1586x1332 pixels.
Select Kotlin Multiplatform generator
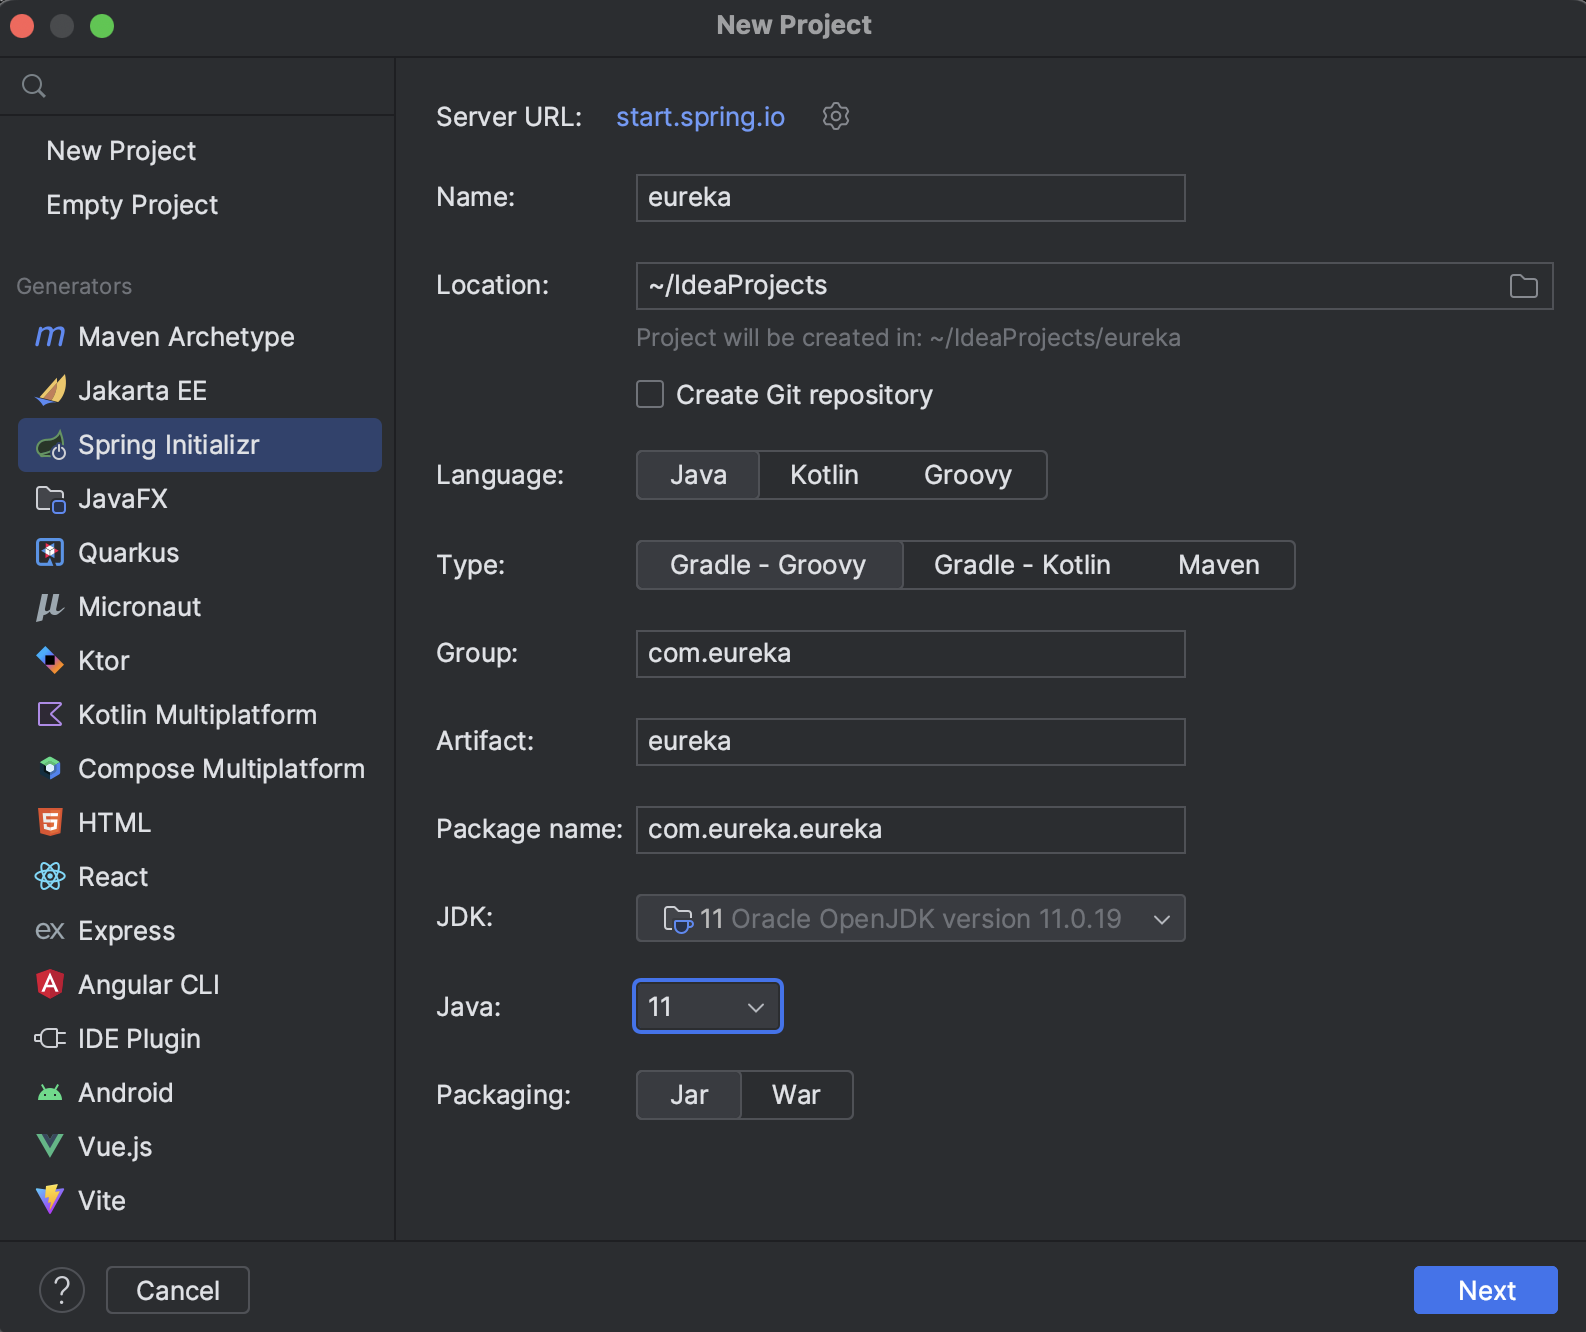click(200, 715)
